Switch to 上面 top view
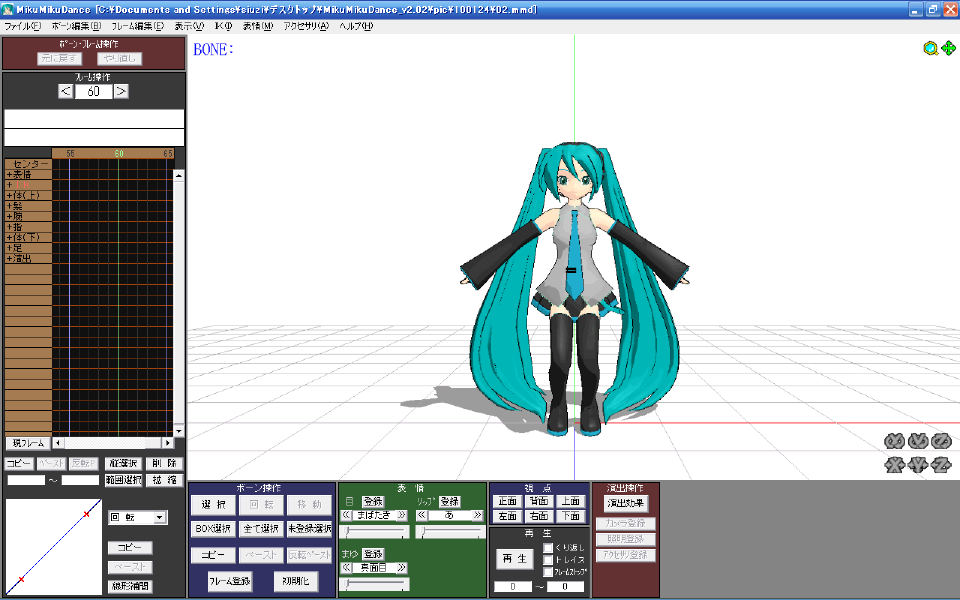Screen dimensions: 960x600 tap(571, 501)
